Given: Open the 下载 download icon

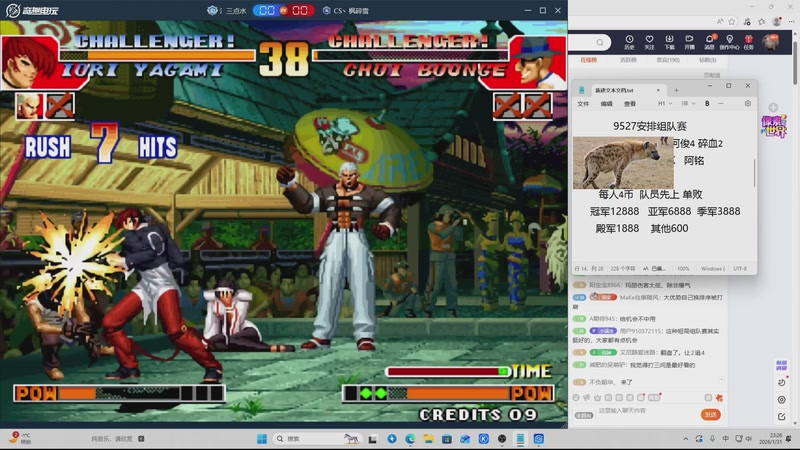Looking at the screenshot, I should [x=669, y=42].
